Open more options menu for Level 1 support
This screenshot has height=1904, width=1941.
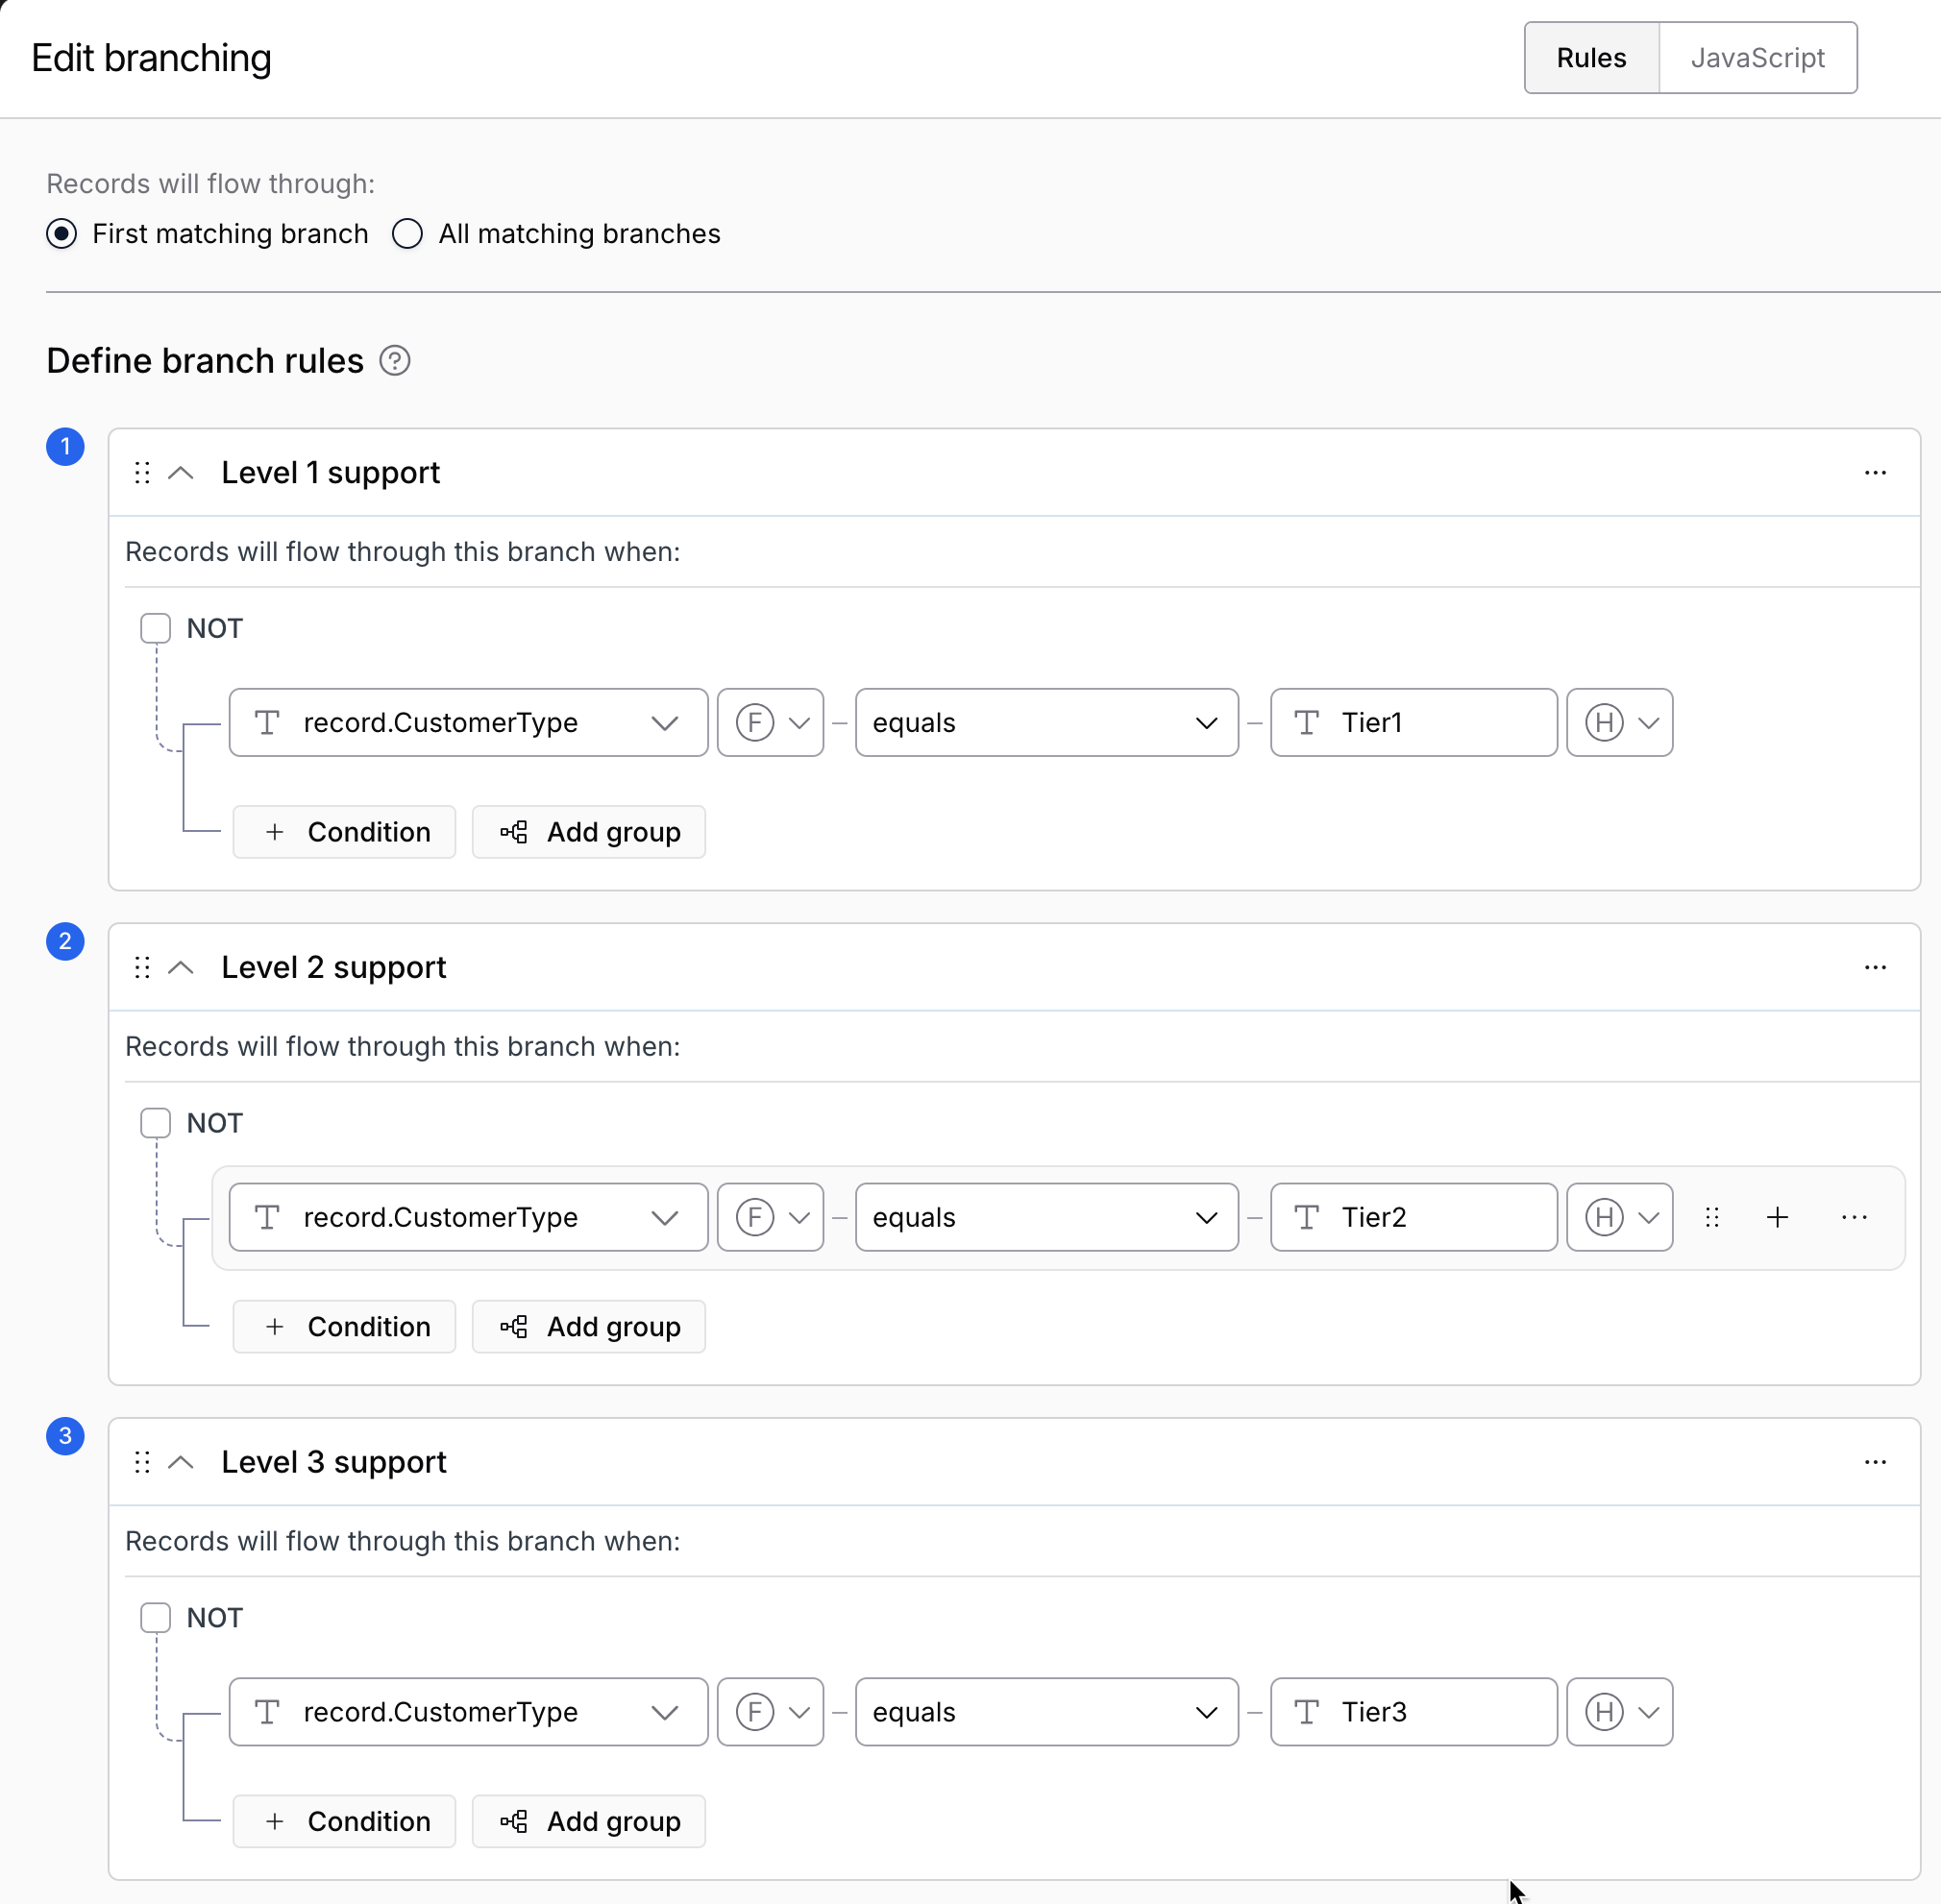(x=1875, y=473)
